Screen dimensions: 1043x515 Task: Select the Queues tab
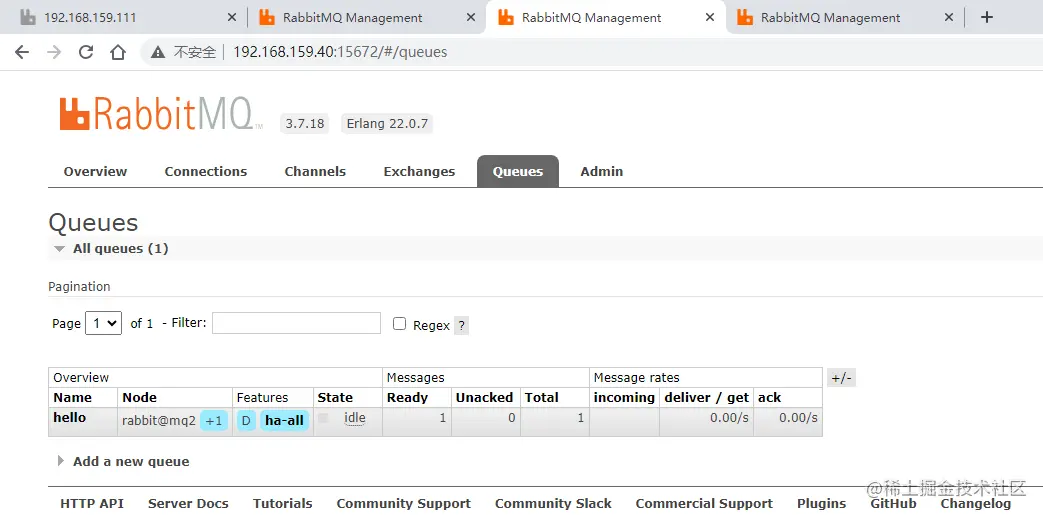(518, 172)
